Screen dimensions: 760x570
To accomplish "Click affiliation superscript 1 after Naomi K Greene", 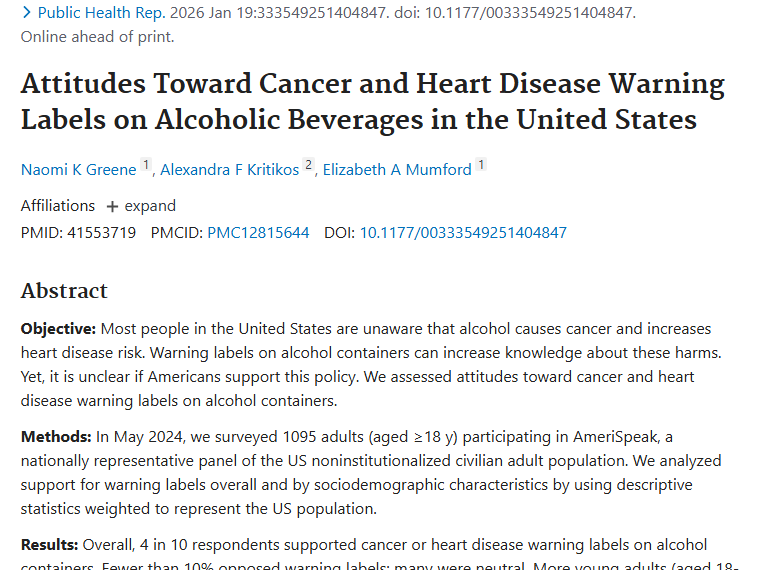I will point(146,166).
